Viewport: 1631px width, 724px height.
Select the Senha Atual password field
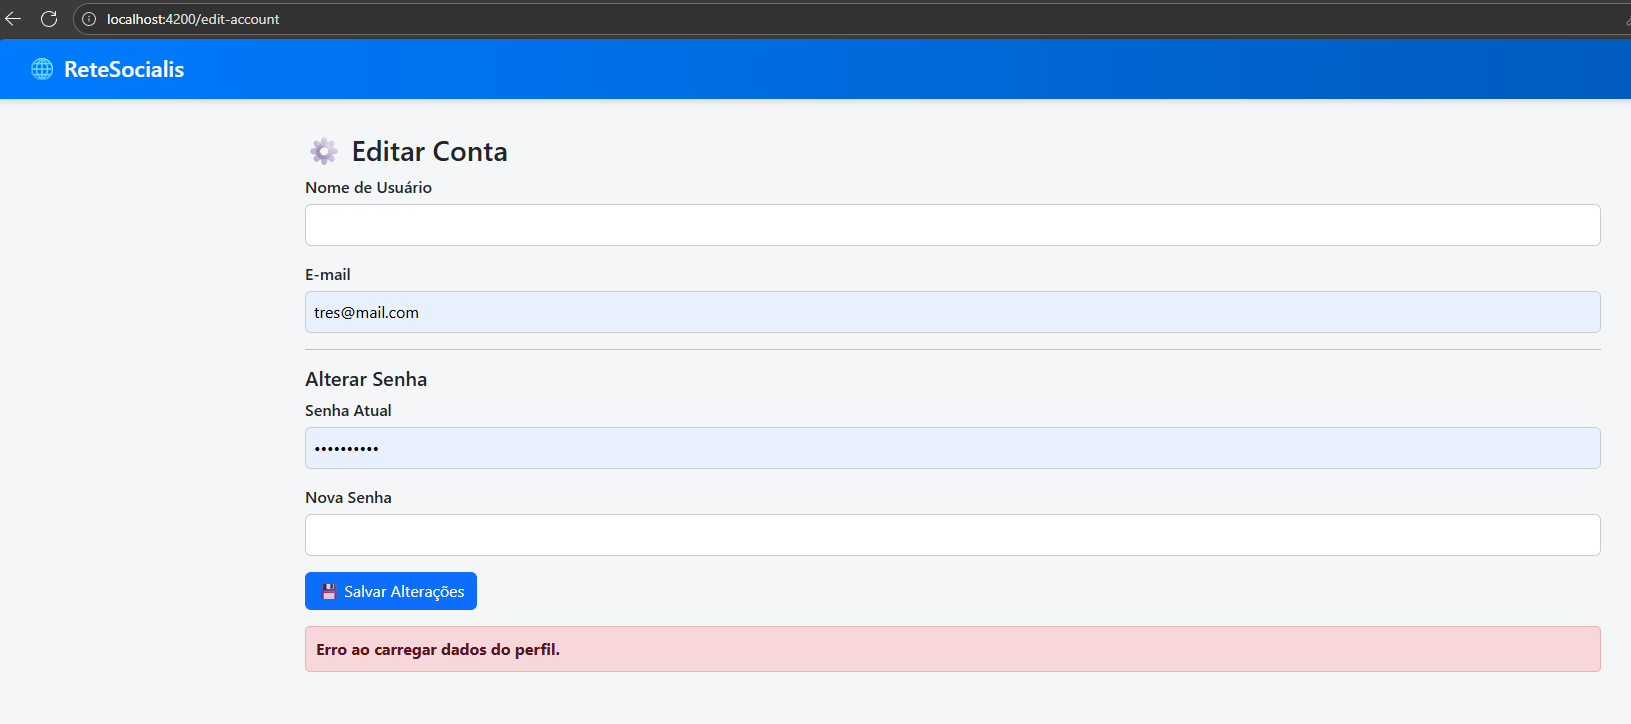tap(951, 448)
